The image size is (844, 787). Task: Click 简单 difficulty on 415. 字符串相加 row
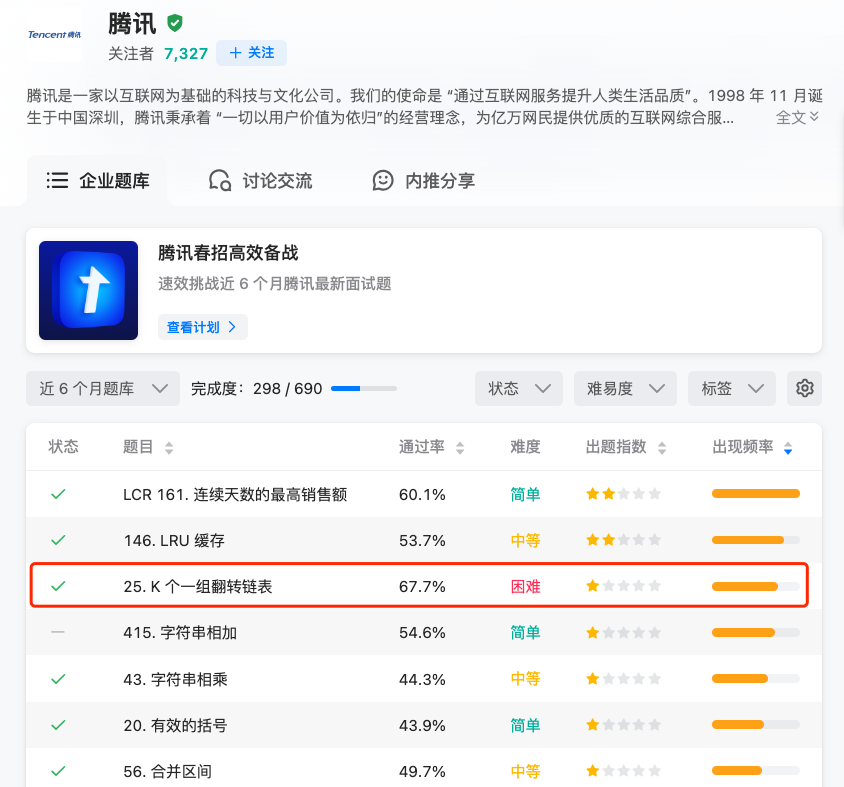[x=525, y=633]
